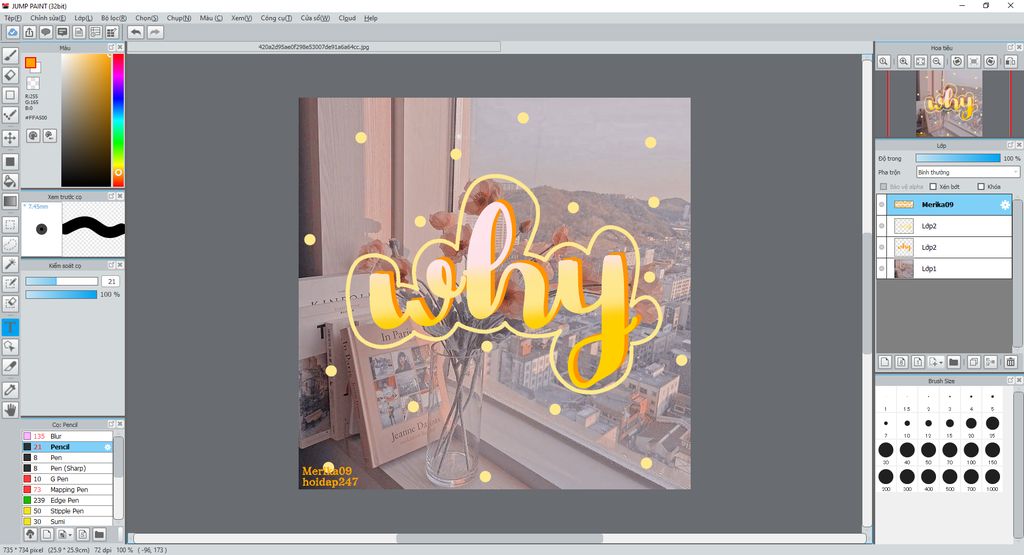Open the Công cụ menu
The height and width of the screenshot is (555, 1024).
pyautogui.click(x=276, y=18)
